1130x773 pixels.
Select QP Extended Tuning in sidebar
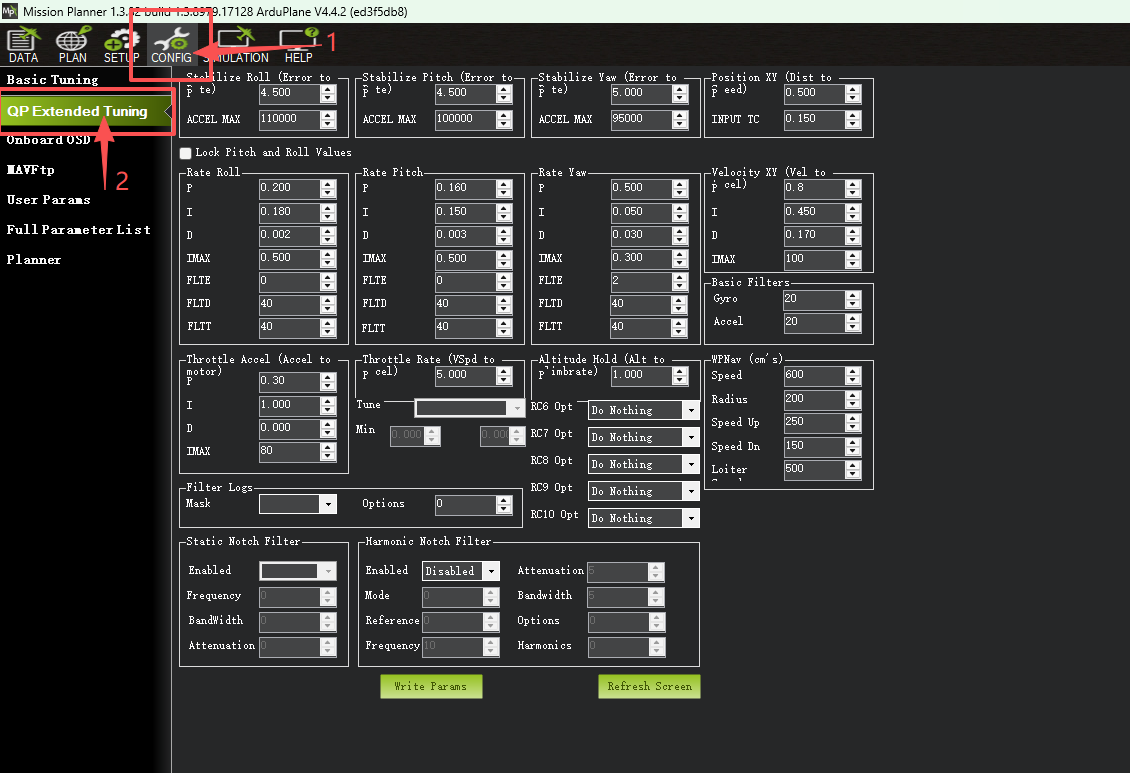pos(86,112)
